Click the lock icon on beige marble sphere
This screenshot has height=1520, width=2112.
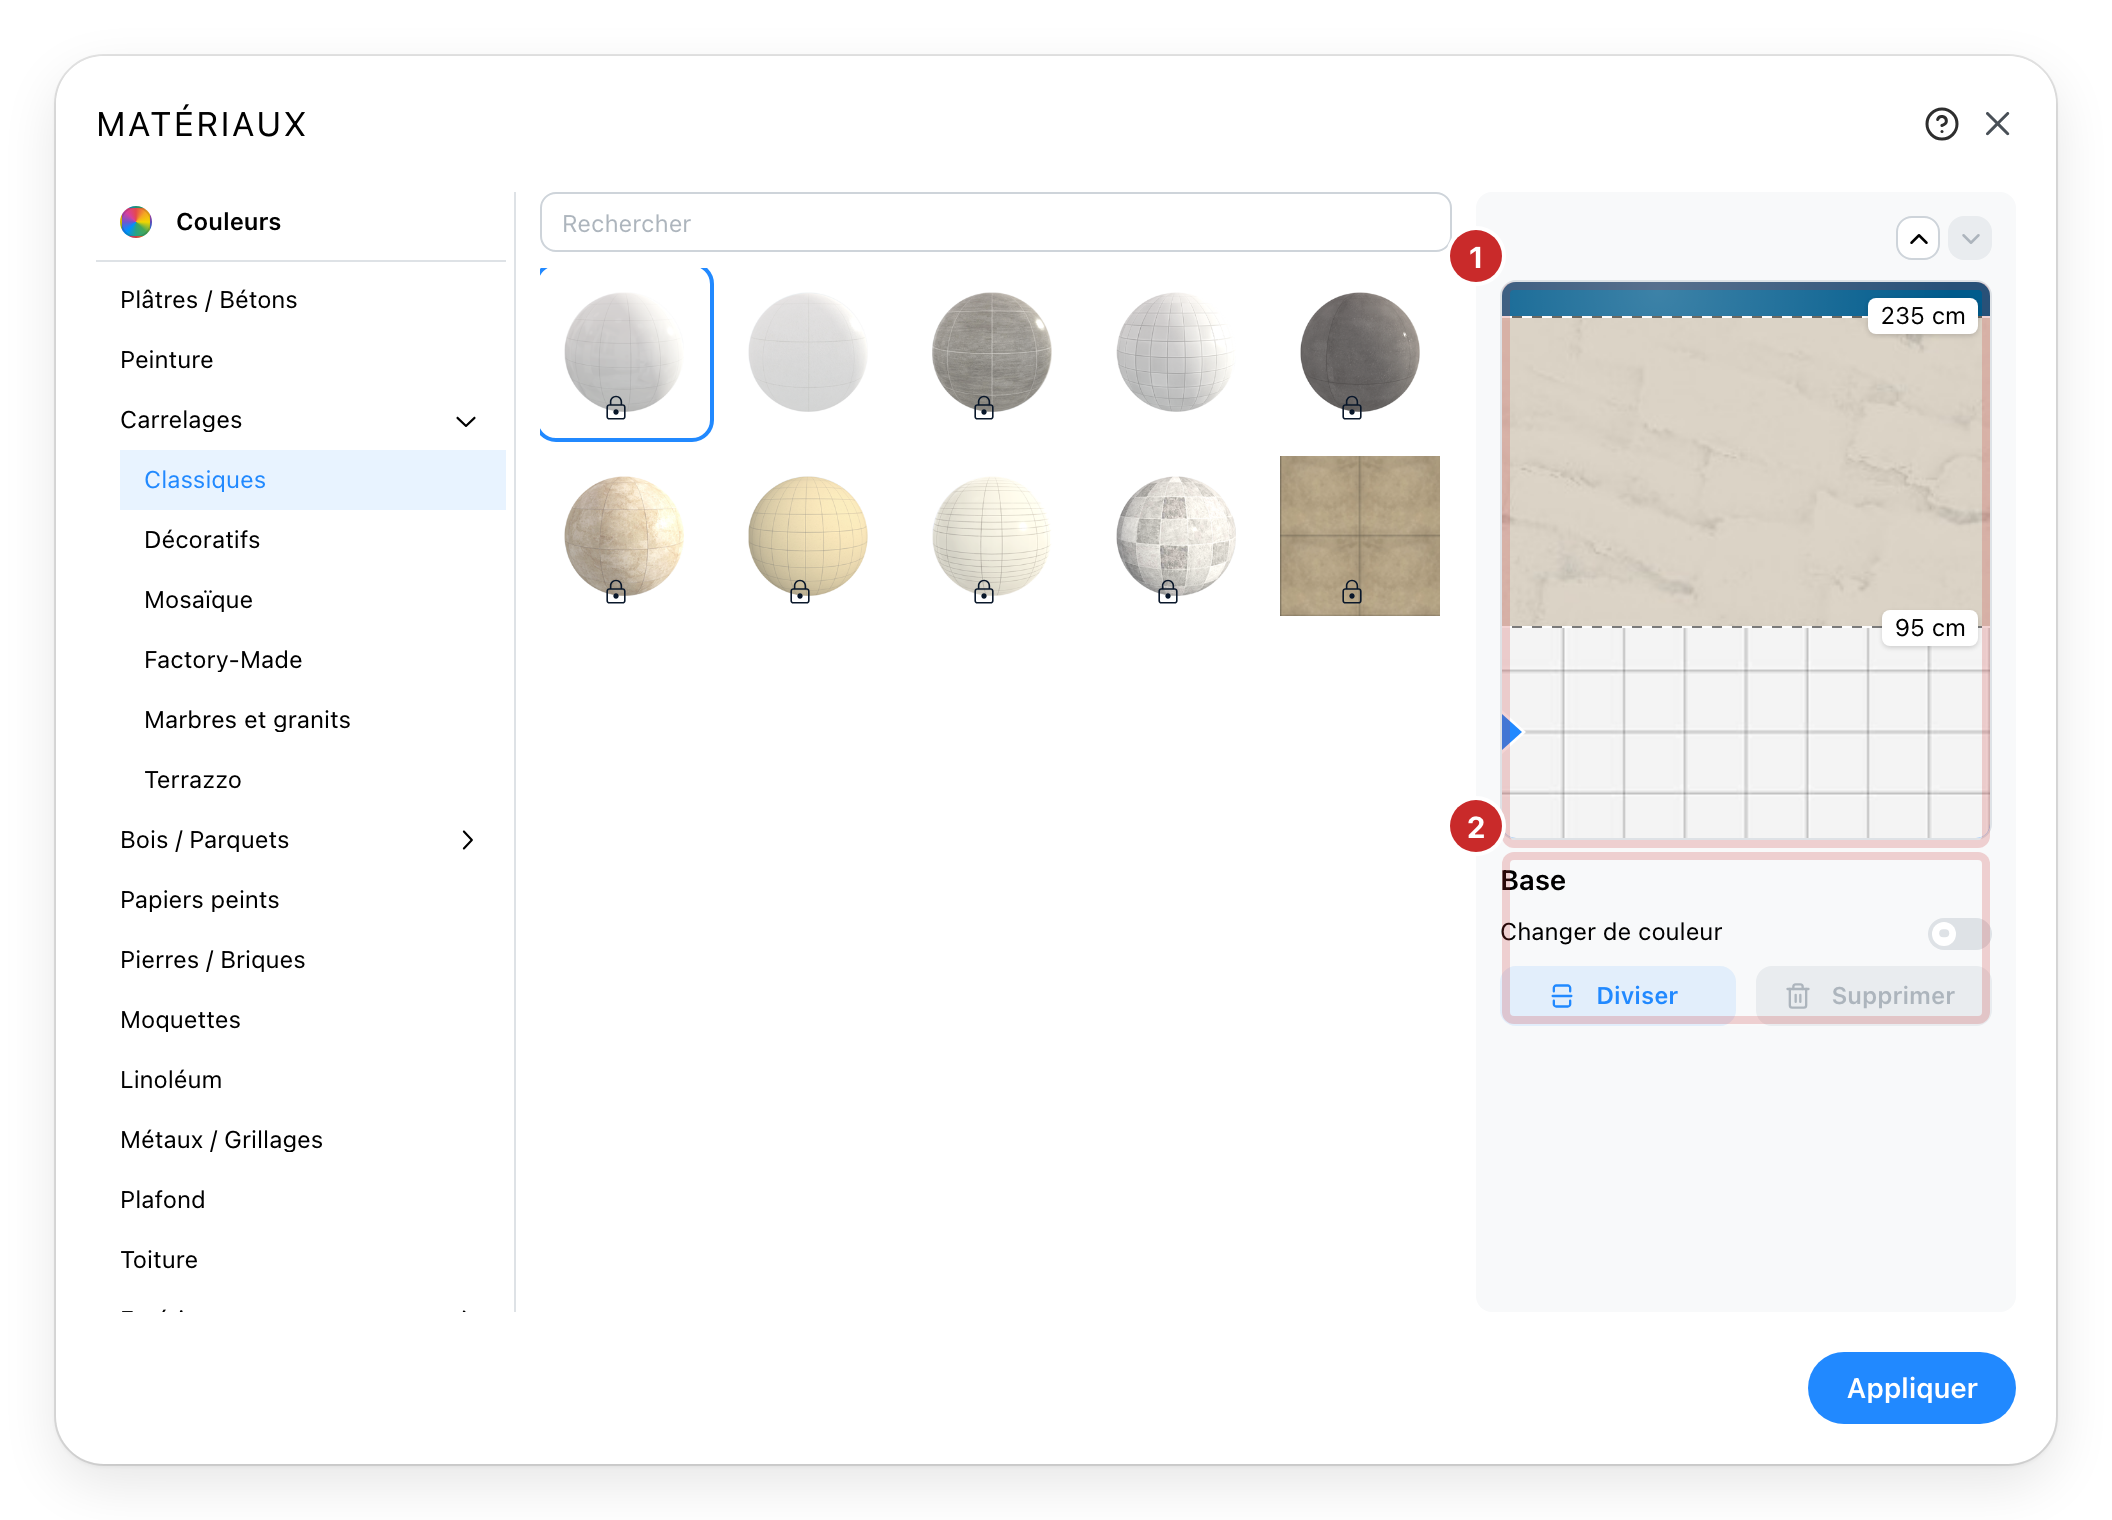(616, 592)
